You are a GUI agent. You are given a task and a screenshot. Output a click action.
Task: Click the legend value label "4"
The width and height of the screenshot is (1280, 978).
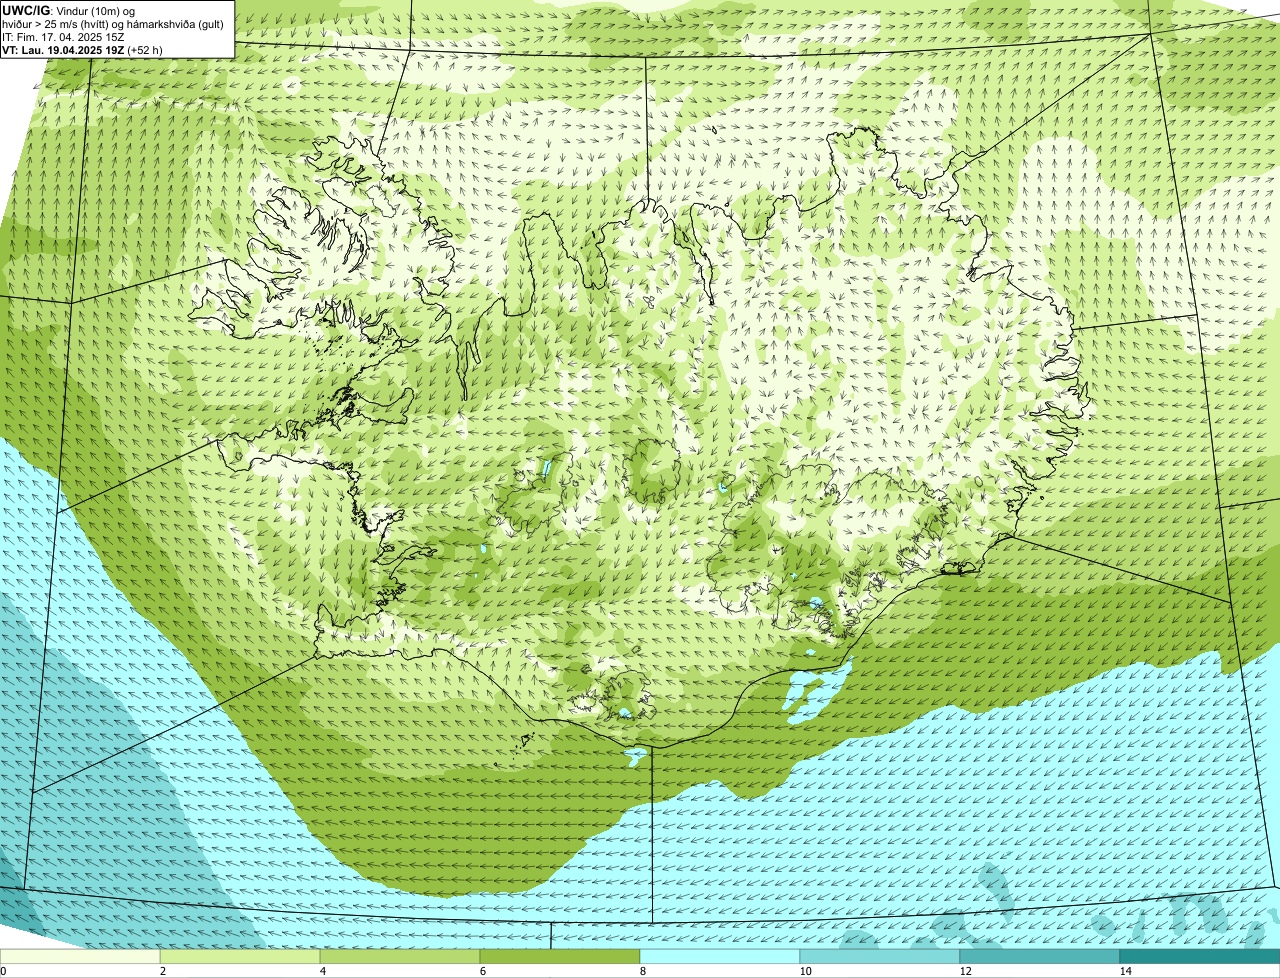point(322,971)
